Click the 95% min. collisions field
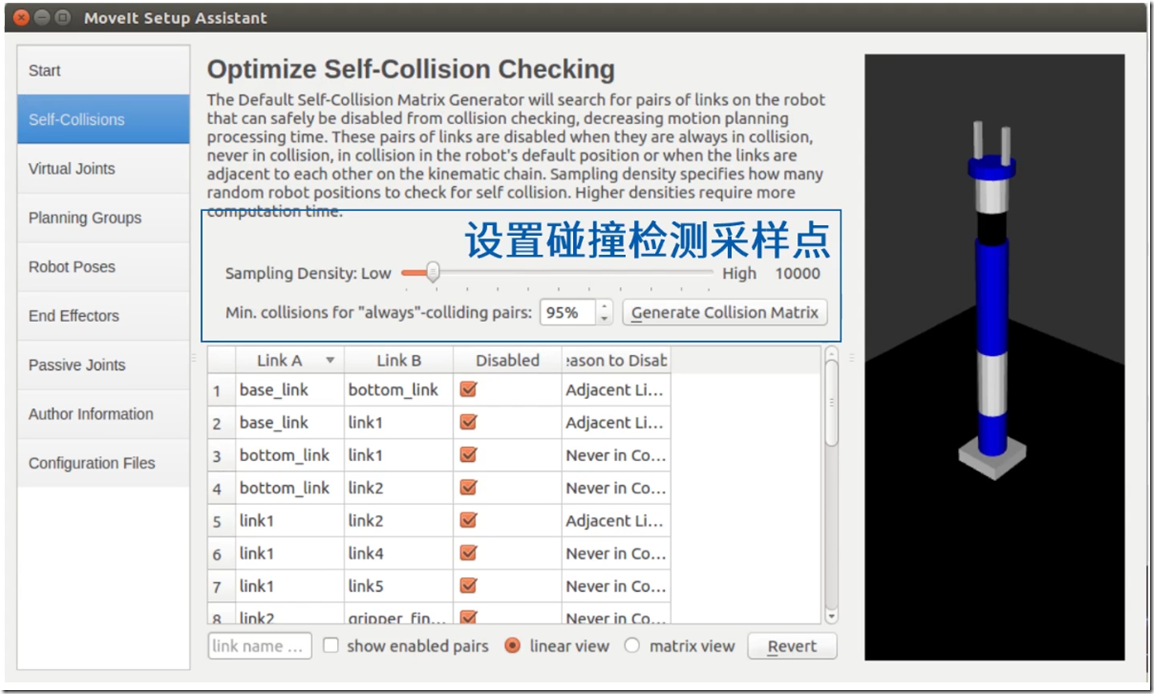This screenshot has height=694, width=1154. click(x=568, y=312)
